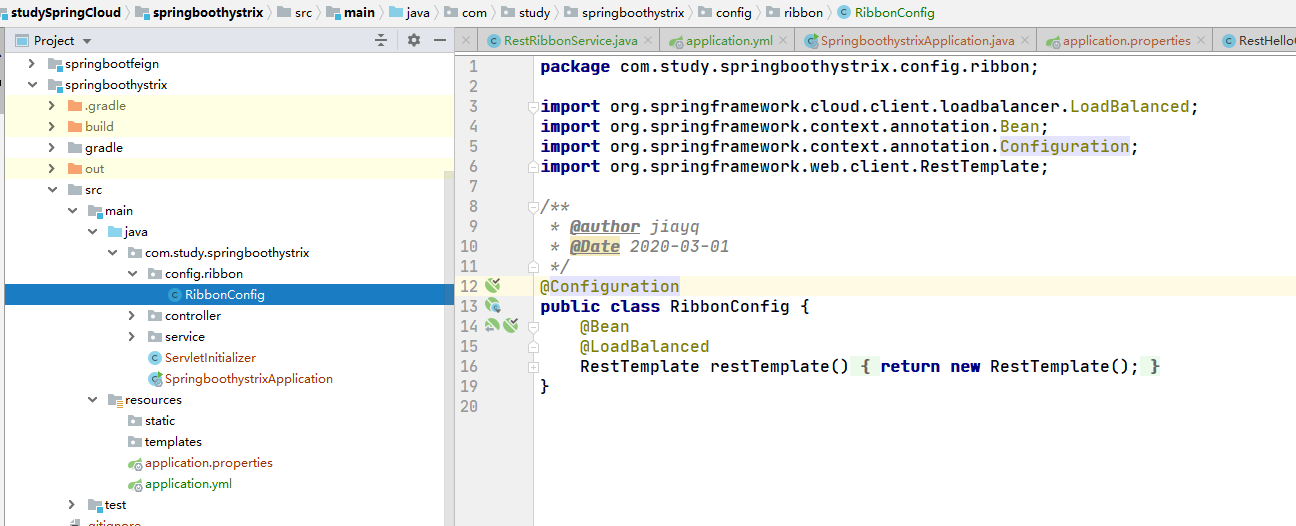The image size is (1296, 526).
Task: Hide the Project tool window
Action: pyautogui.click(x=439, y=40)
